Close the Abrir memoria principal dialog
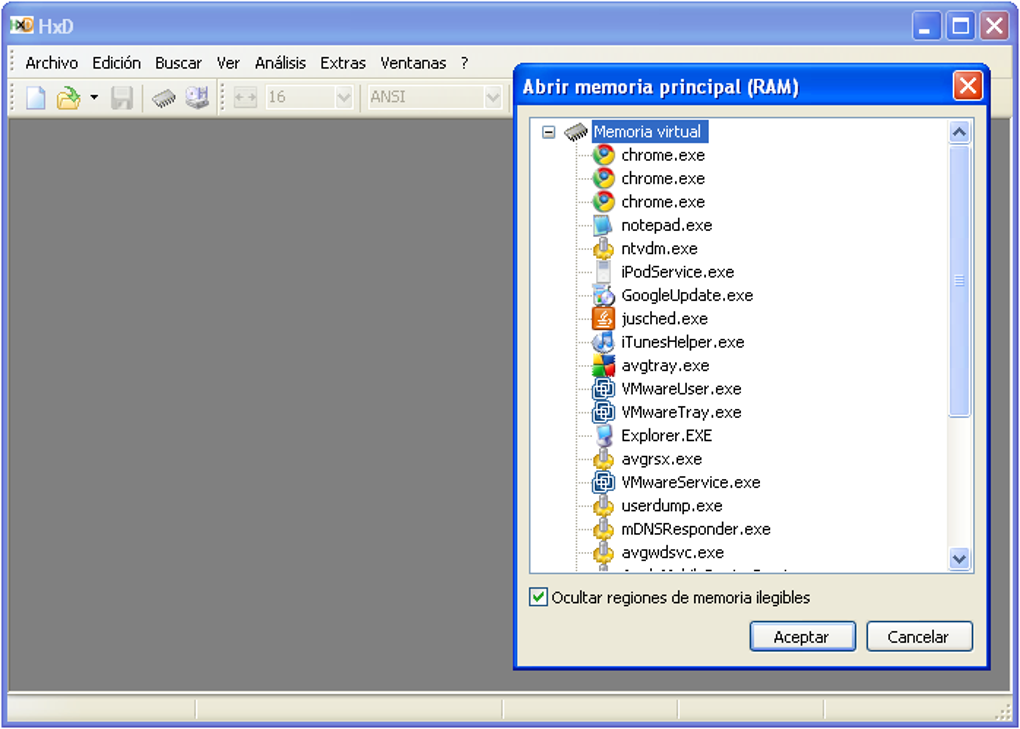 (967, 86)
